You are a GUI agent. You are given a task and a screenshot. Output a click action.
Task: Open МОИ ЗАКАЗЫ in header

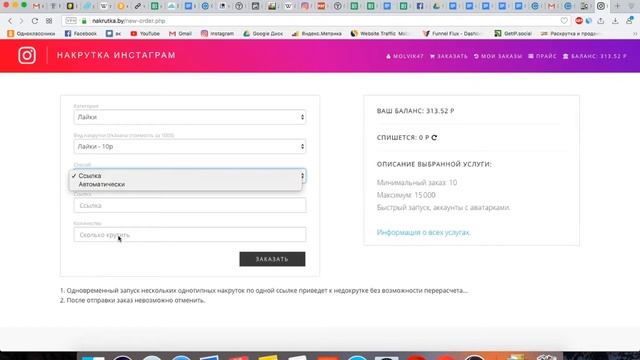[498, 56]
